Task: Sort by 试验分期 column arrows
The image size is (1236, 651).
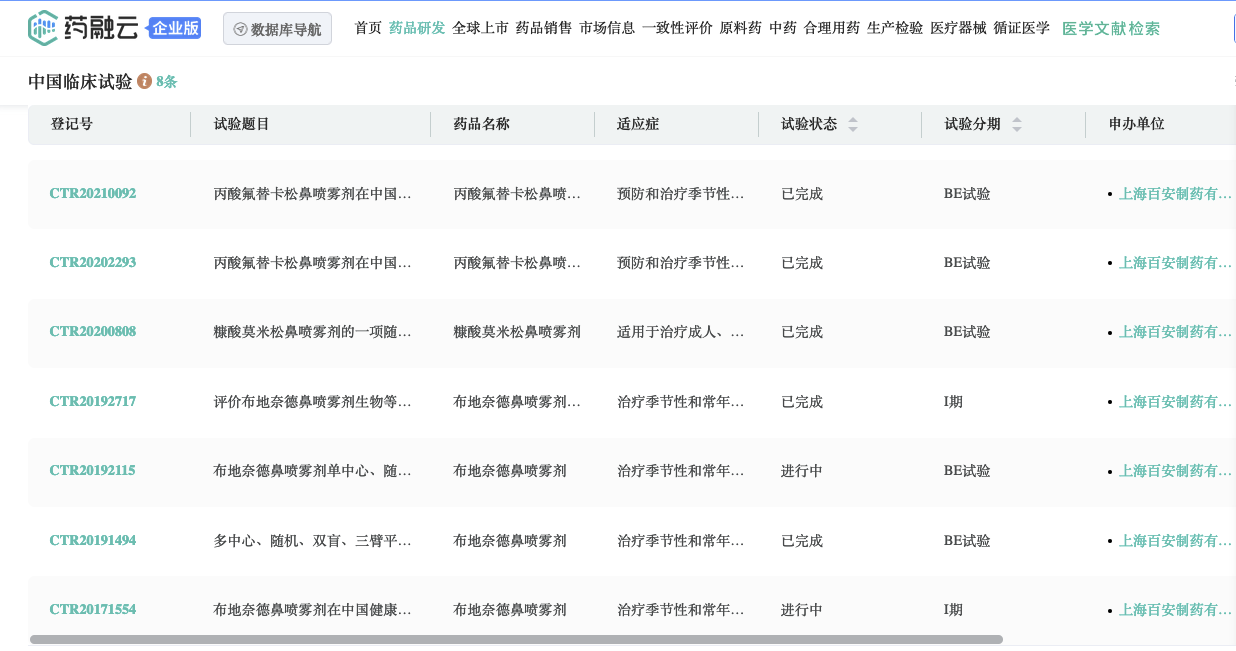Action: [1017, 124]
